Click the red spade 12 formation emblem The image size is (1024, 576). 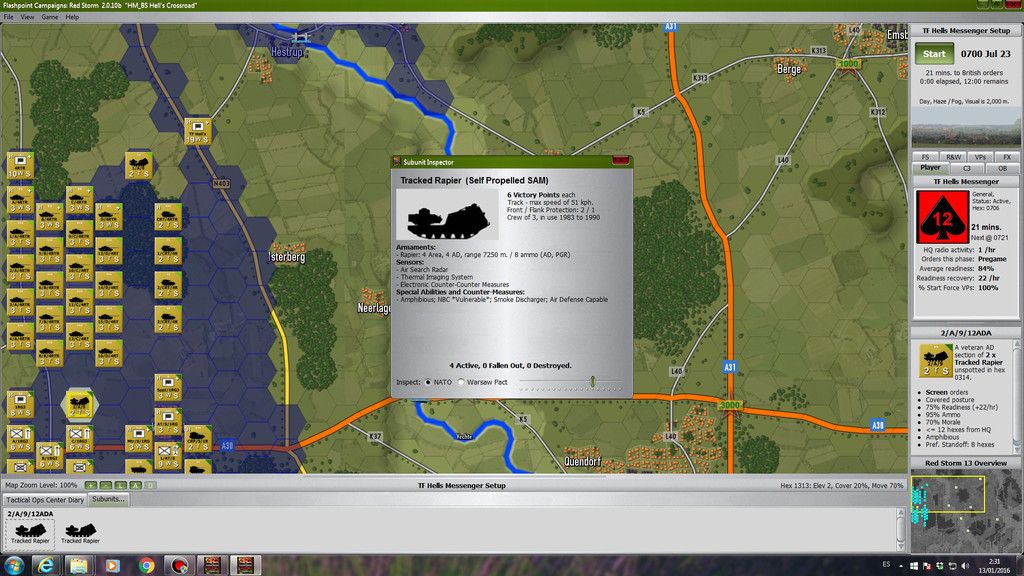tap(942, 217)
